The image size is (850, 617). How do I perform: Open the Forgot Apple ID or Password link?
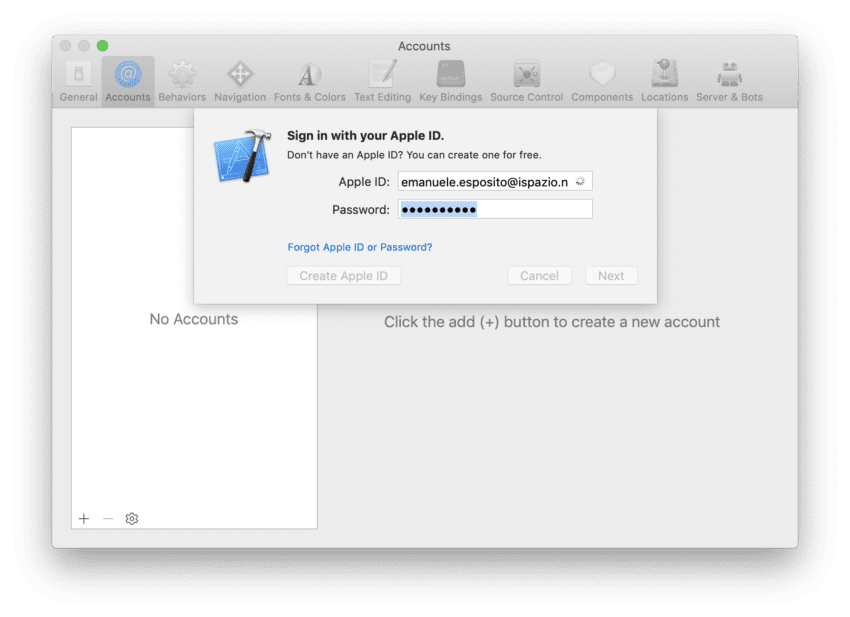click(x=360, y=247)
